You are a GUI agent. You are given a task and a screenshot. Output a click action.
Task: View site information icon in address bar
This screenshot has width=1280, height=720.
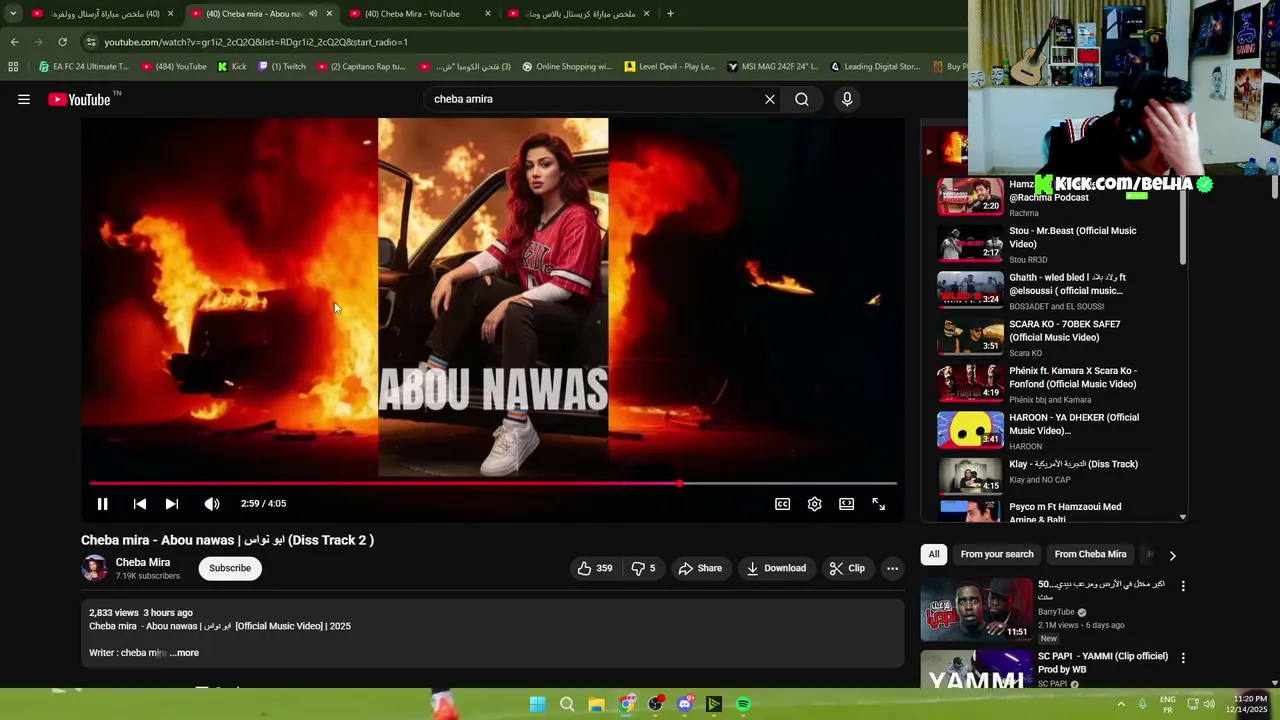[x=91, y=42]
